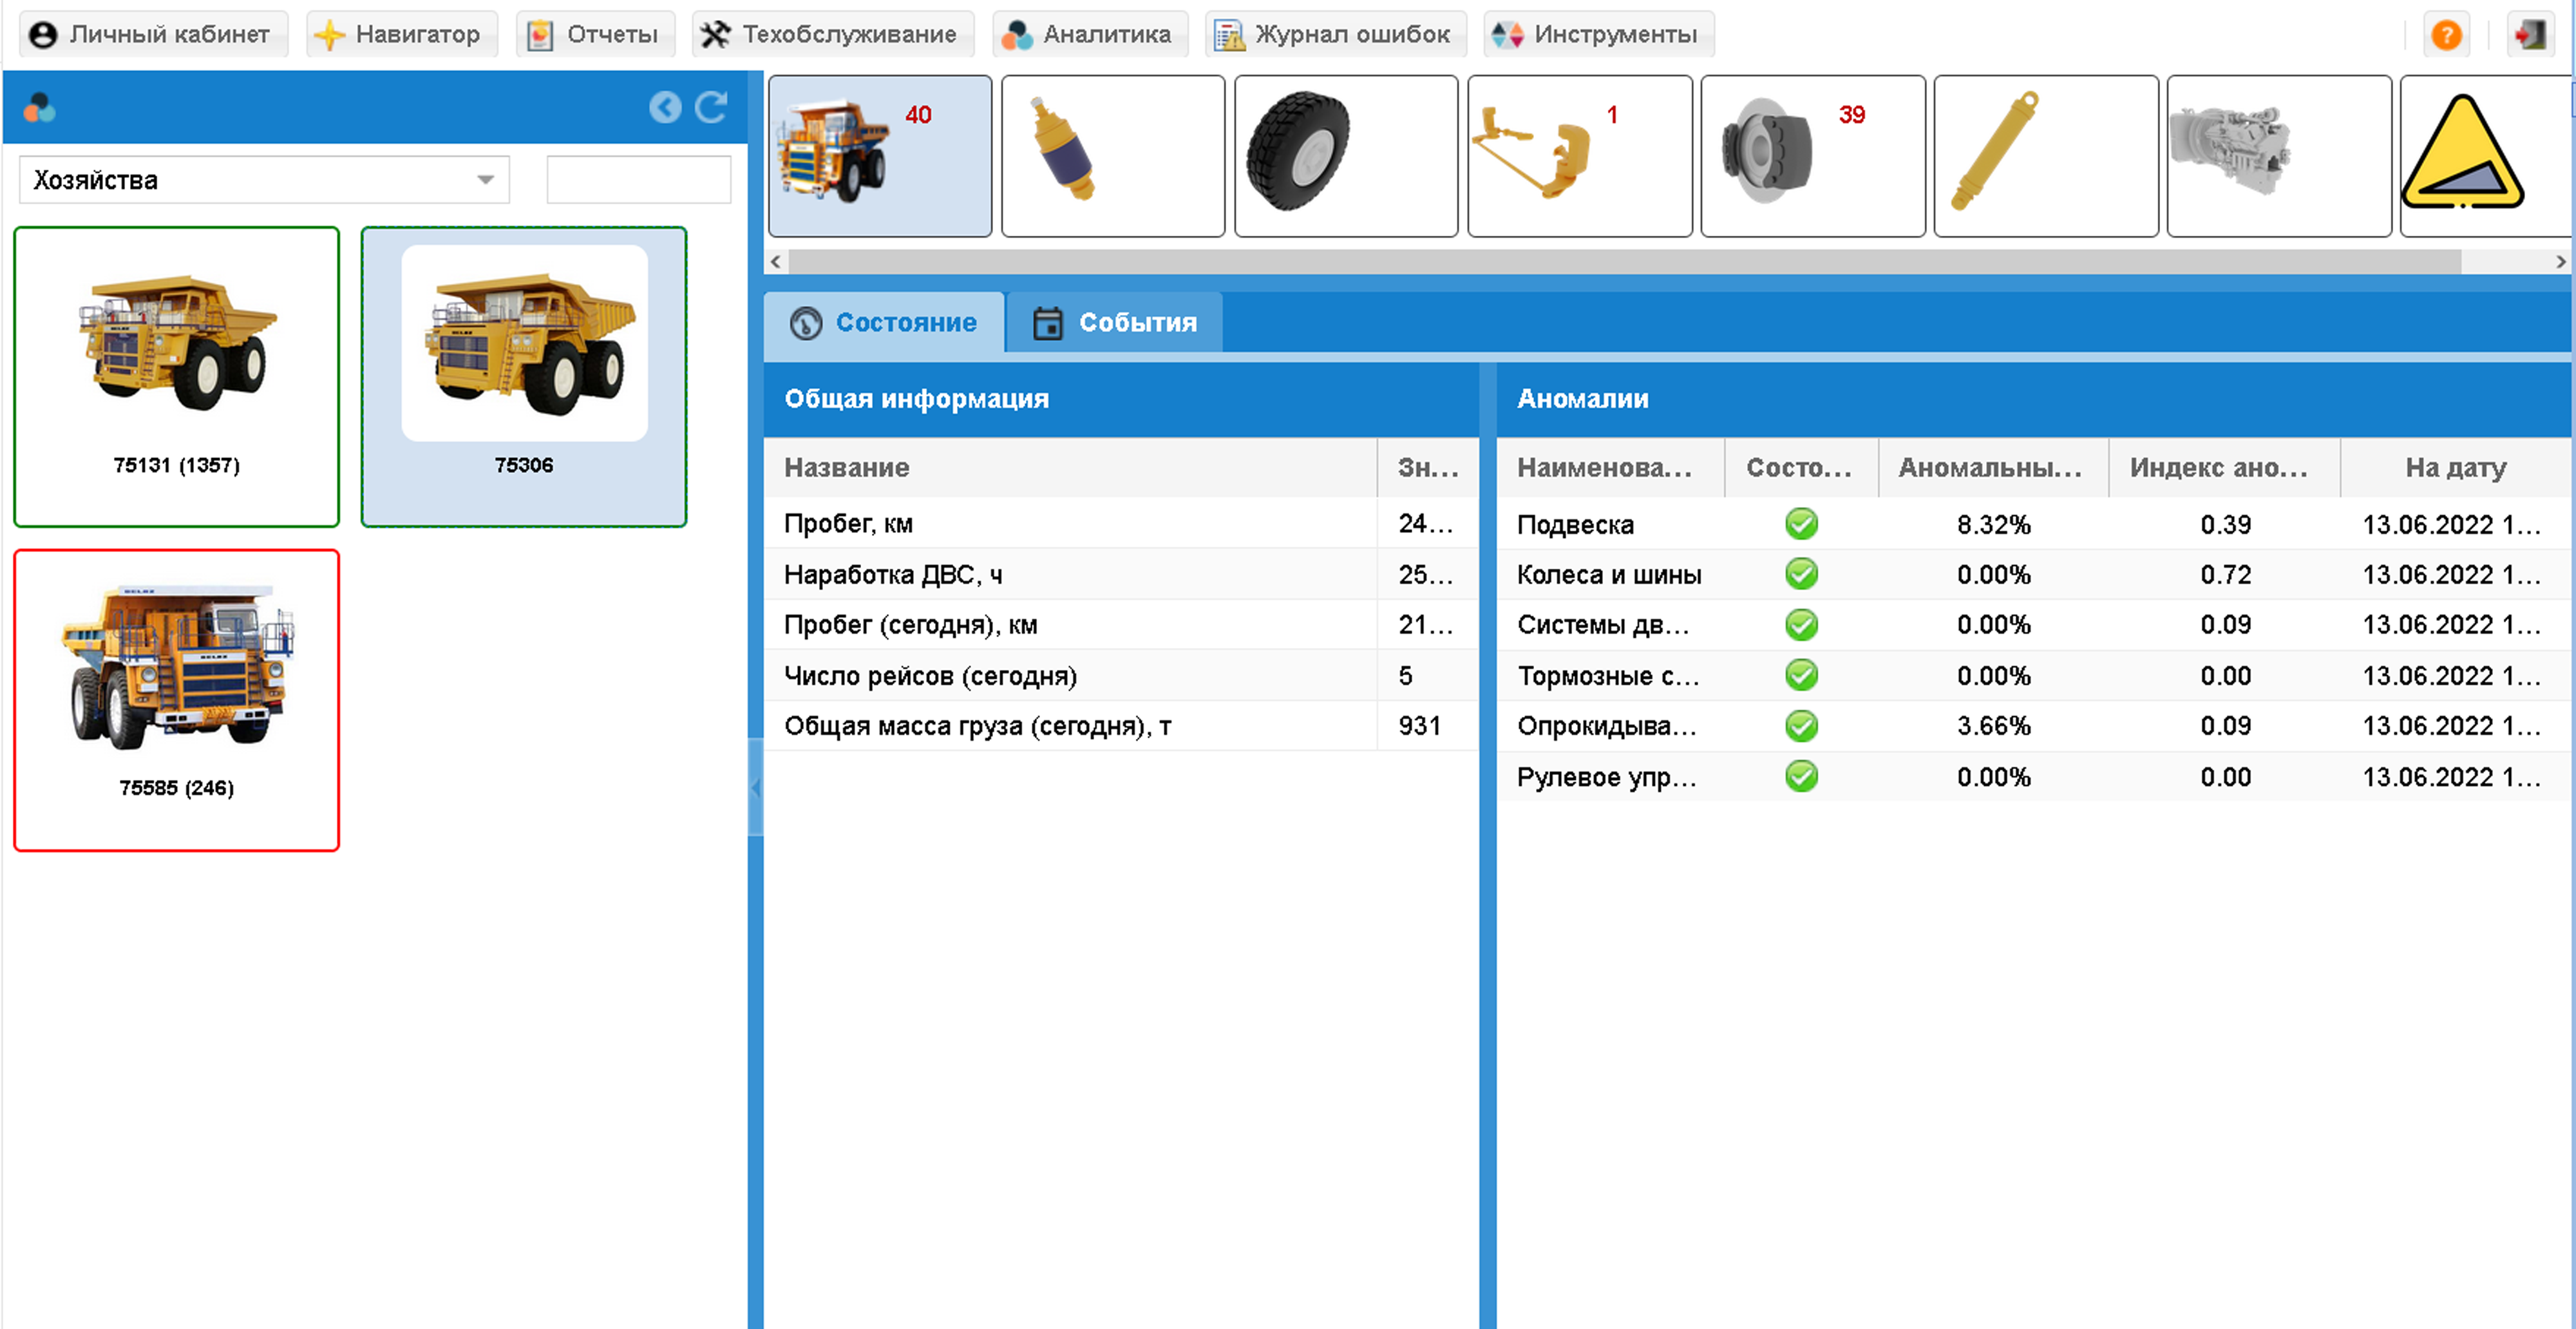The height and width of the screenshot is (1329, 2576).
Task: Click green status check for Тормозные с...
Action: click(x=1801, y=675)
